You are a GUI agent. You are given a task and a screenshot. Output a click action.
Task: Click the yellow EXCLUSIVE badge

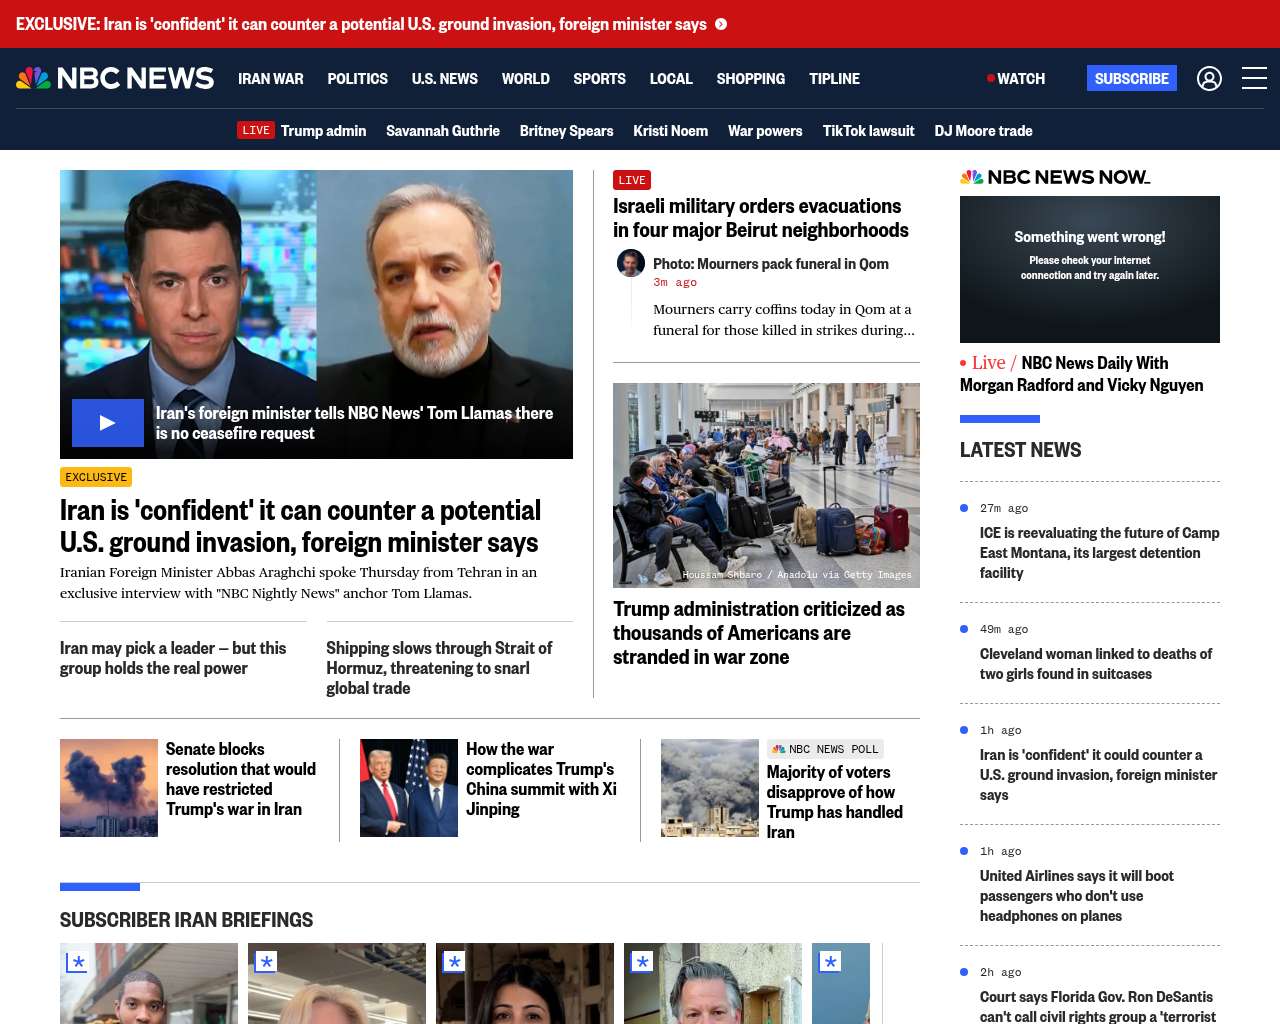[x=96, y=477]
